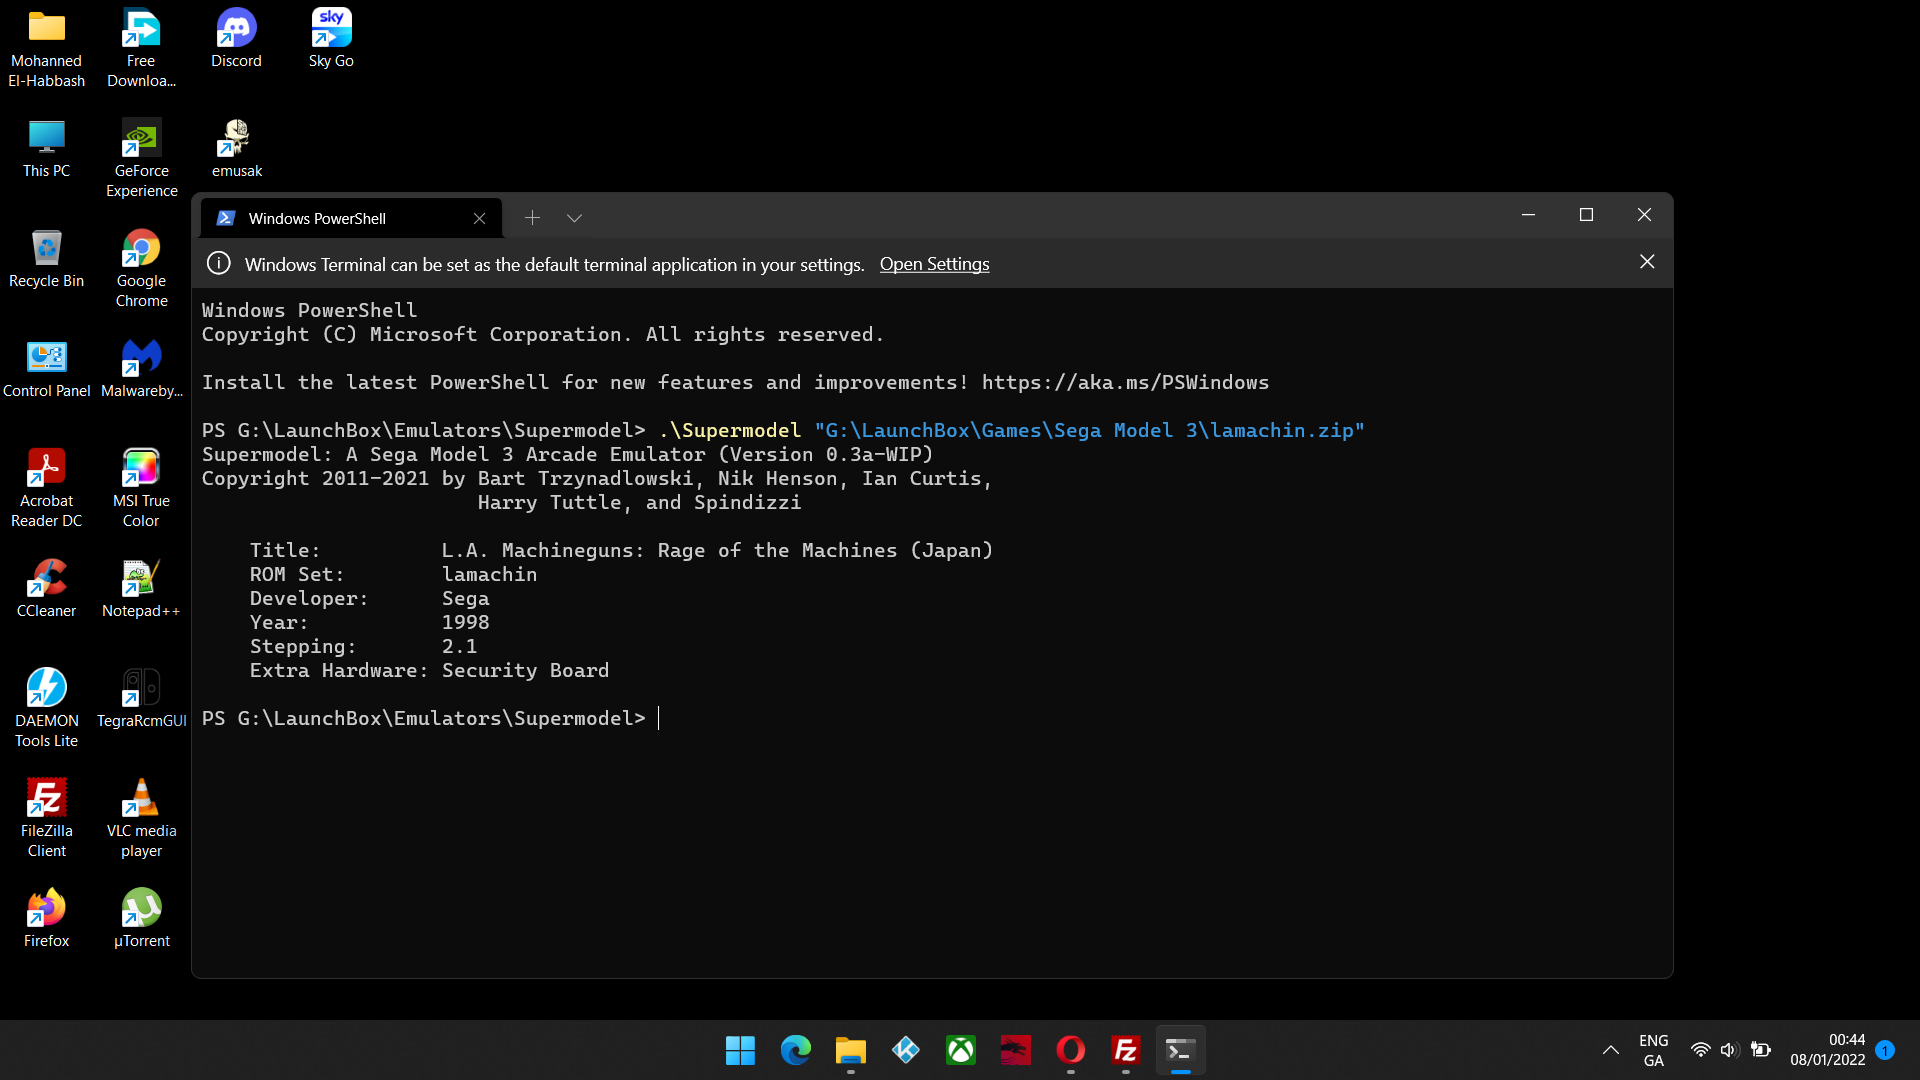Expand the terminal profile dropdown
Screen dimensions: 1920x1080
pos(574,218)
